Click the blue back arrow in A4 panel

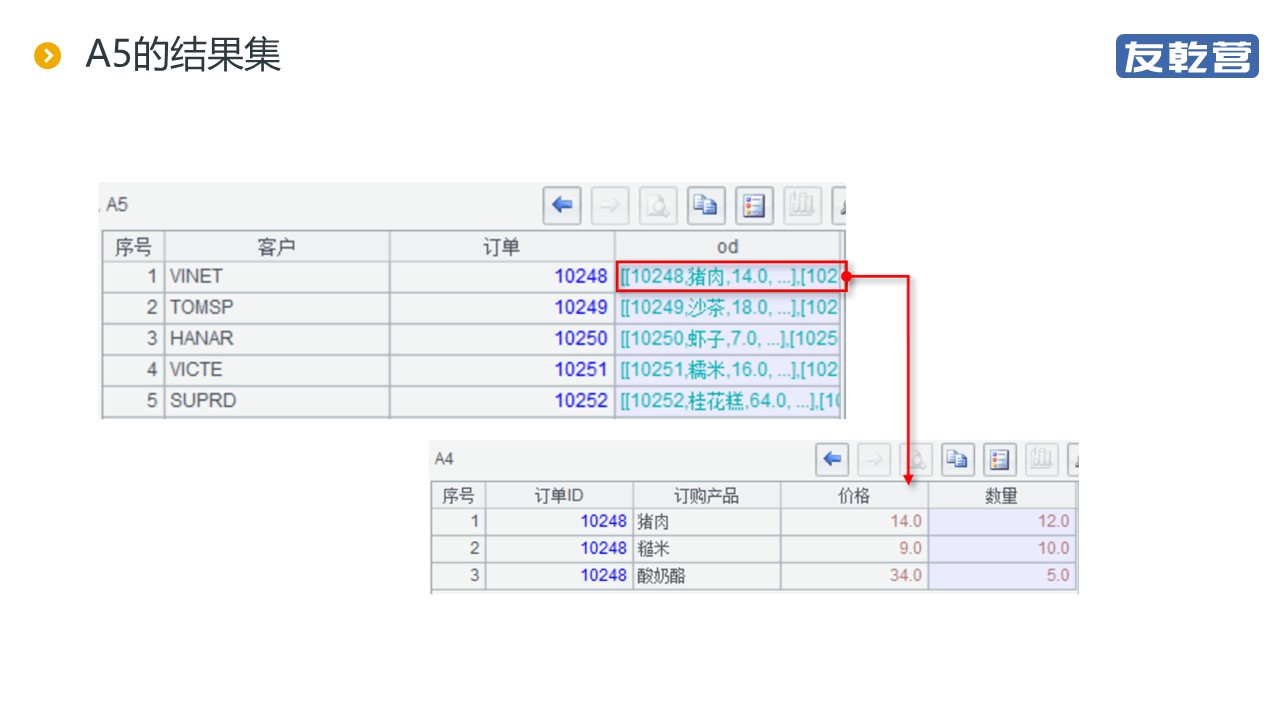(x=833, y=460)
